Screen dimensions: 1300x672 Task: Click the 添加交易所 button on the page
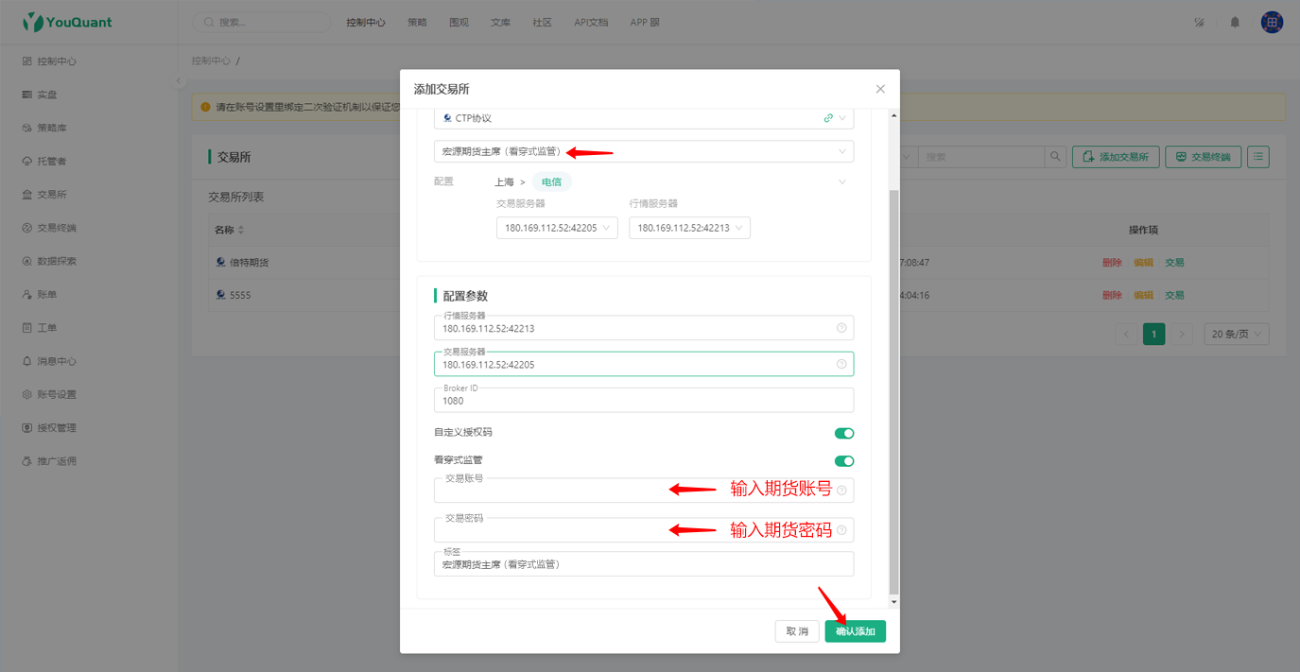pos(1116,157)
